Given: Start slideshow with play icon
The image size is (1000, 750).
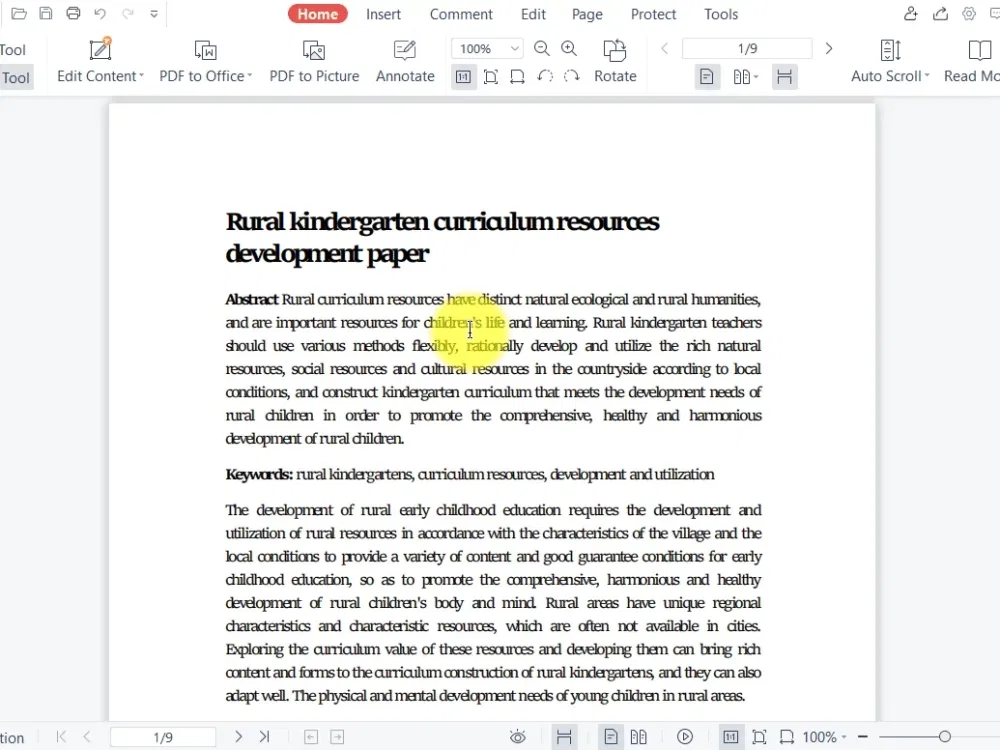Looking at the screenshot, I should point(685,737).
